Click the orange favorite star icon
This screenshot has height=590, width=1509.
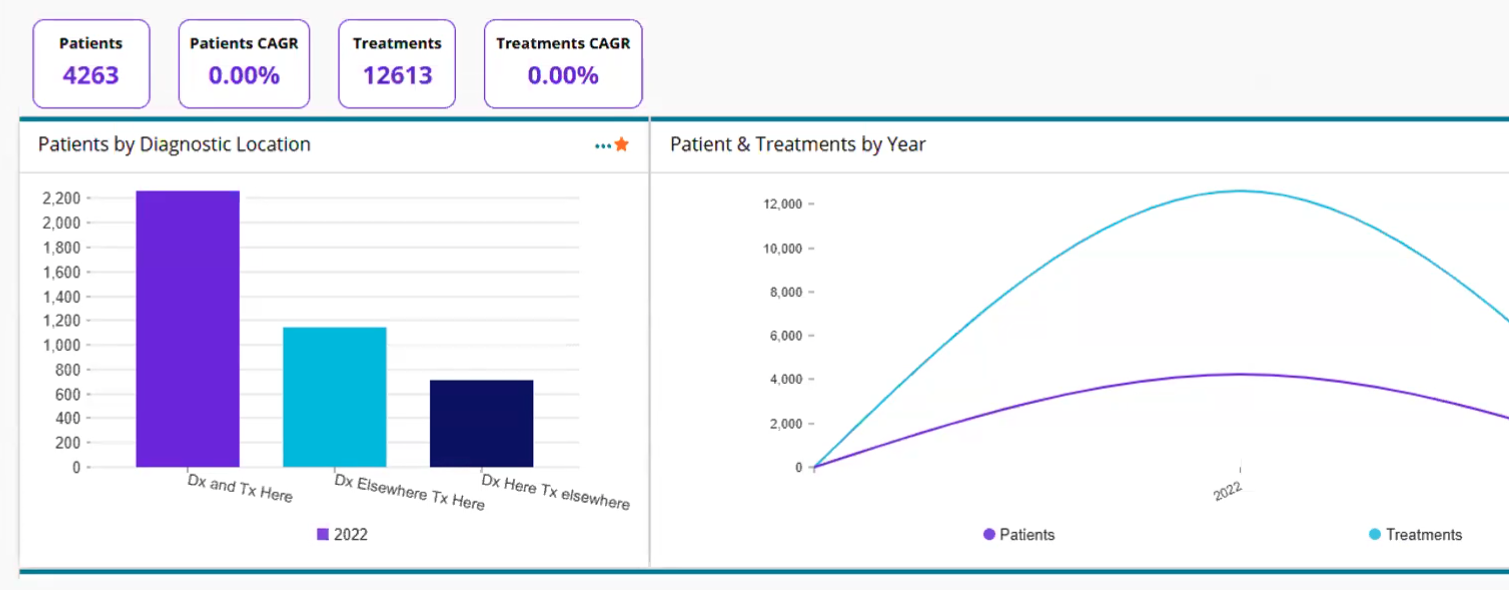click(622, 145)
